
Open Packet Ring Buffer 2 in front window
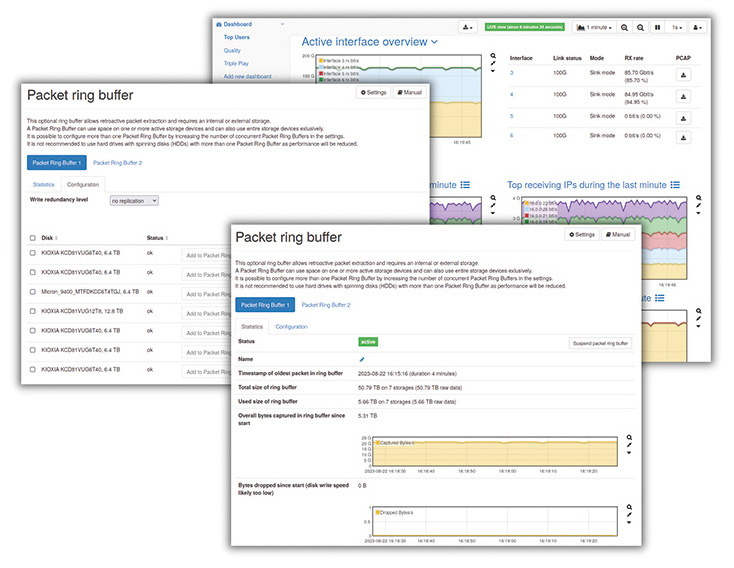326,304
